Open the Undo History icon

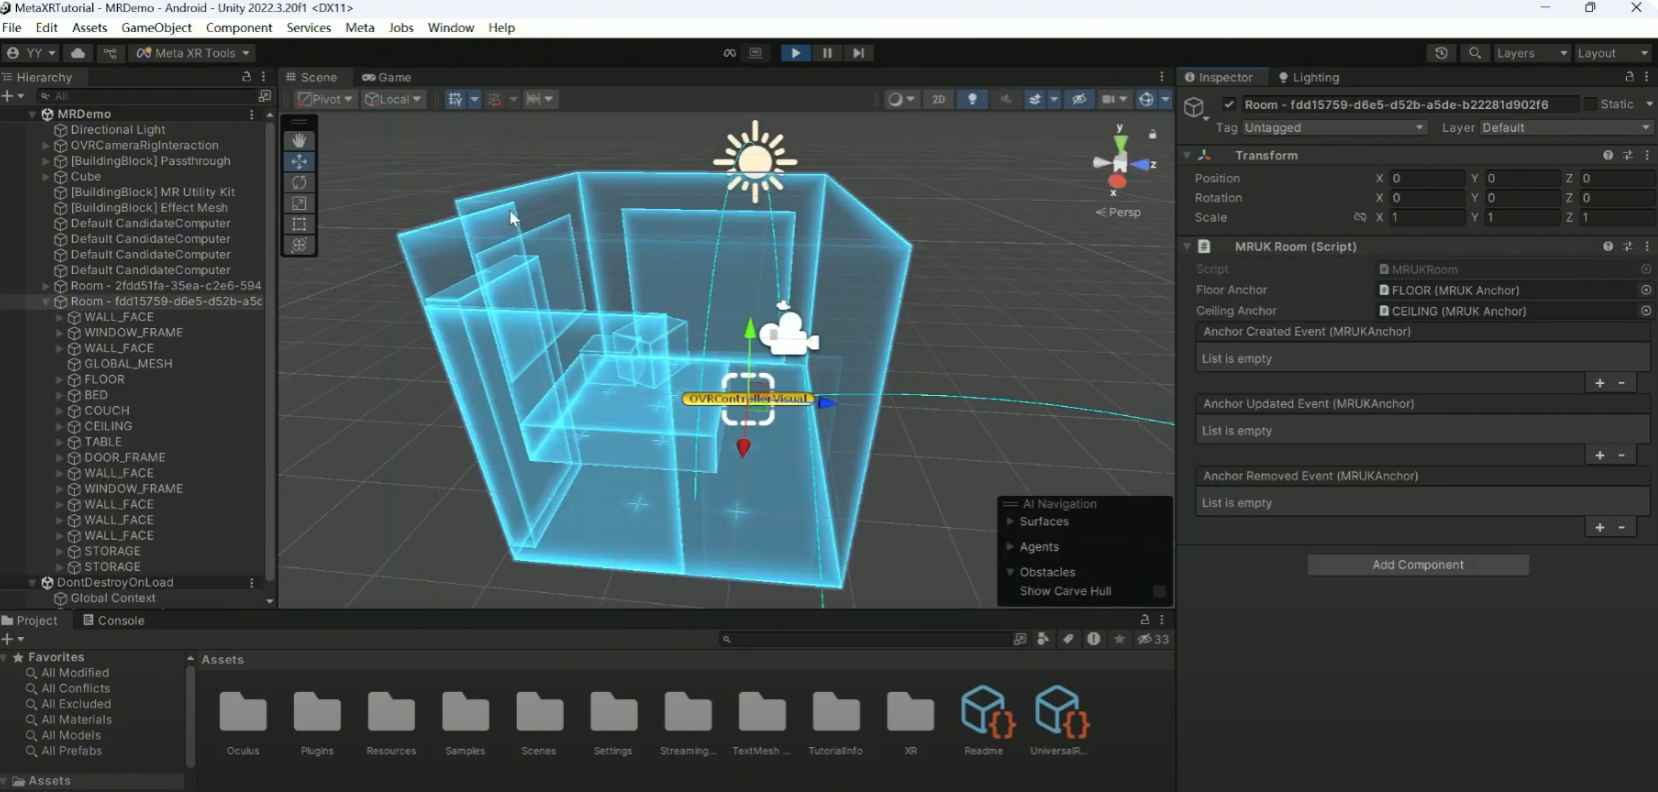1441,53
